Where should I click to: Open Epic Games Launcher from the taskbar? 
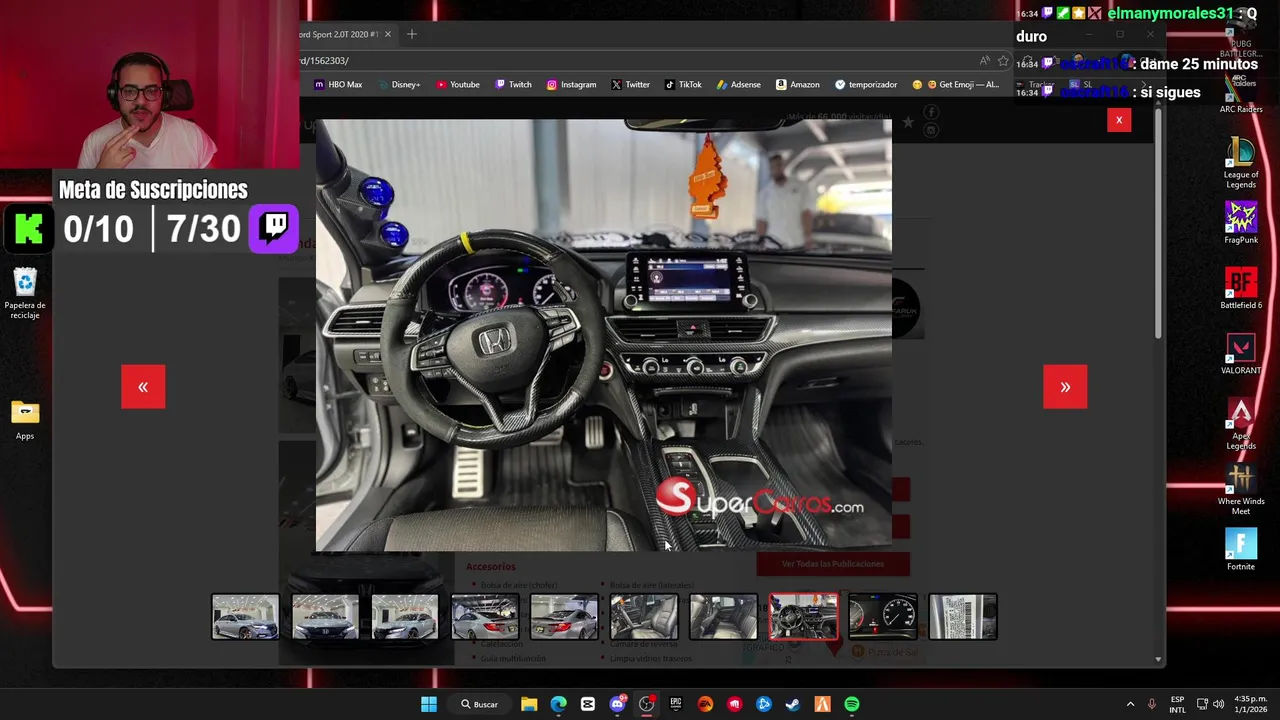point(676,704)
